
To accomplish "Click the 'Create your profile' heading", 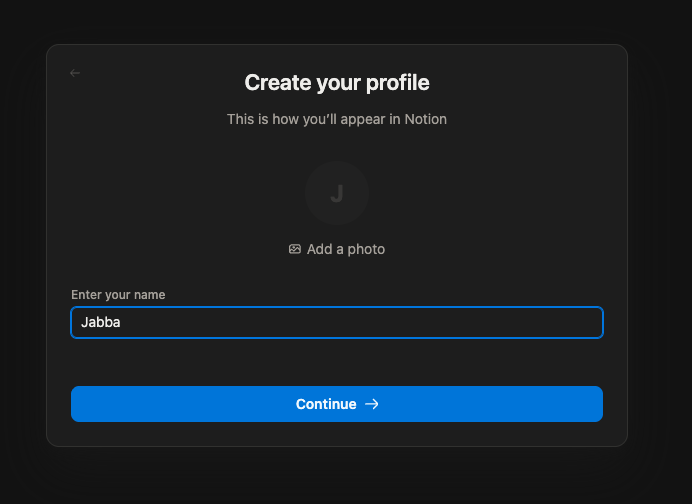I will tap(337, 83).
